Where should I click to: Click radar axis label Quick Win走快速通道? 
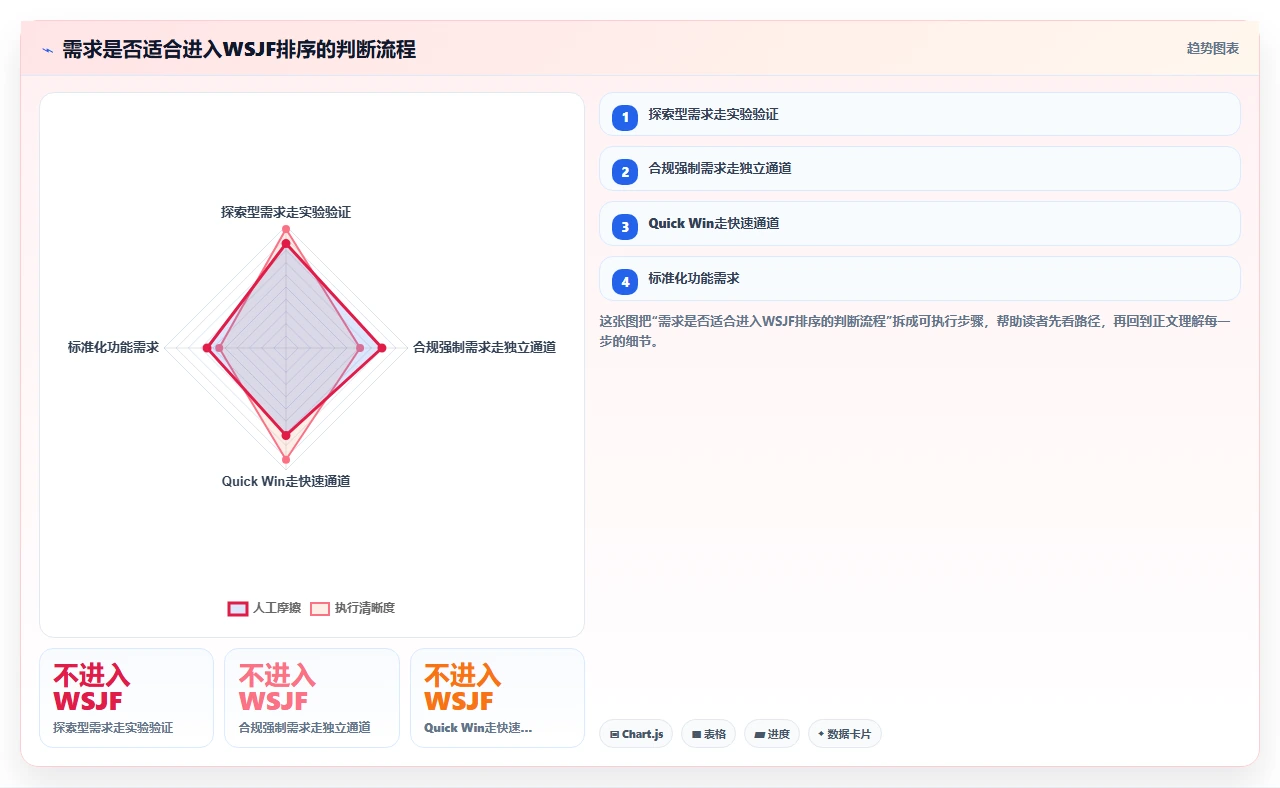point(286,481)
